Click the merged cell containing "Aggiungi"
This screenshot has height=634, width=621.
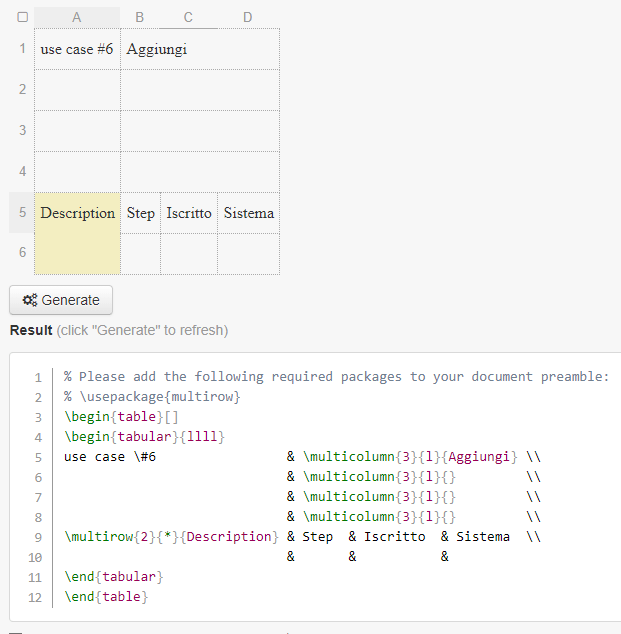pyautogui.click(x=200, y=49)
